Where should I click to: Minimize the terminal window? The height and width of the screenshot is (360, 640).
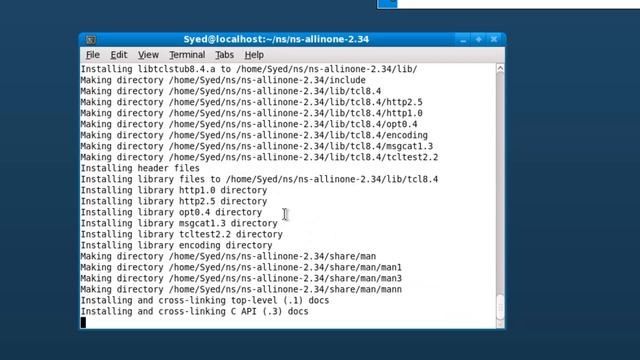463,40
